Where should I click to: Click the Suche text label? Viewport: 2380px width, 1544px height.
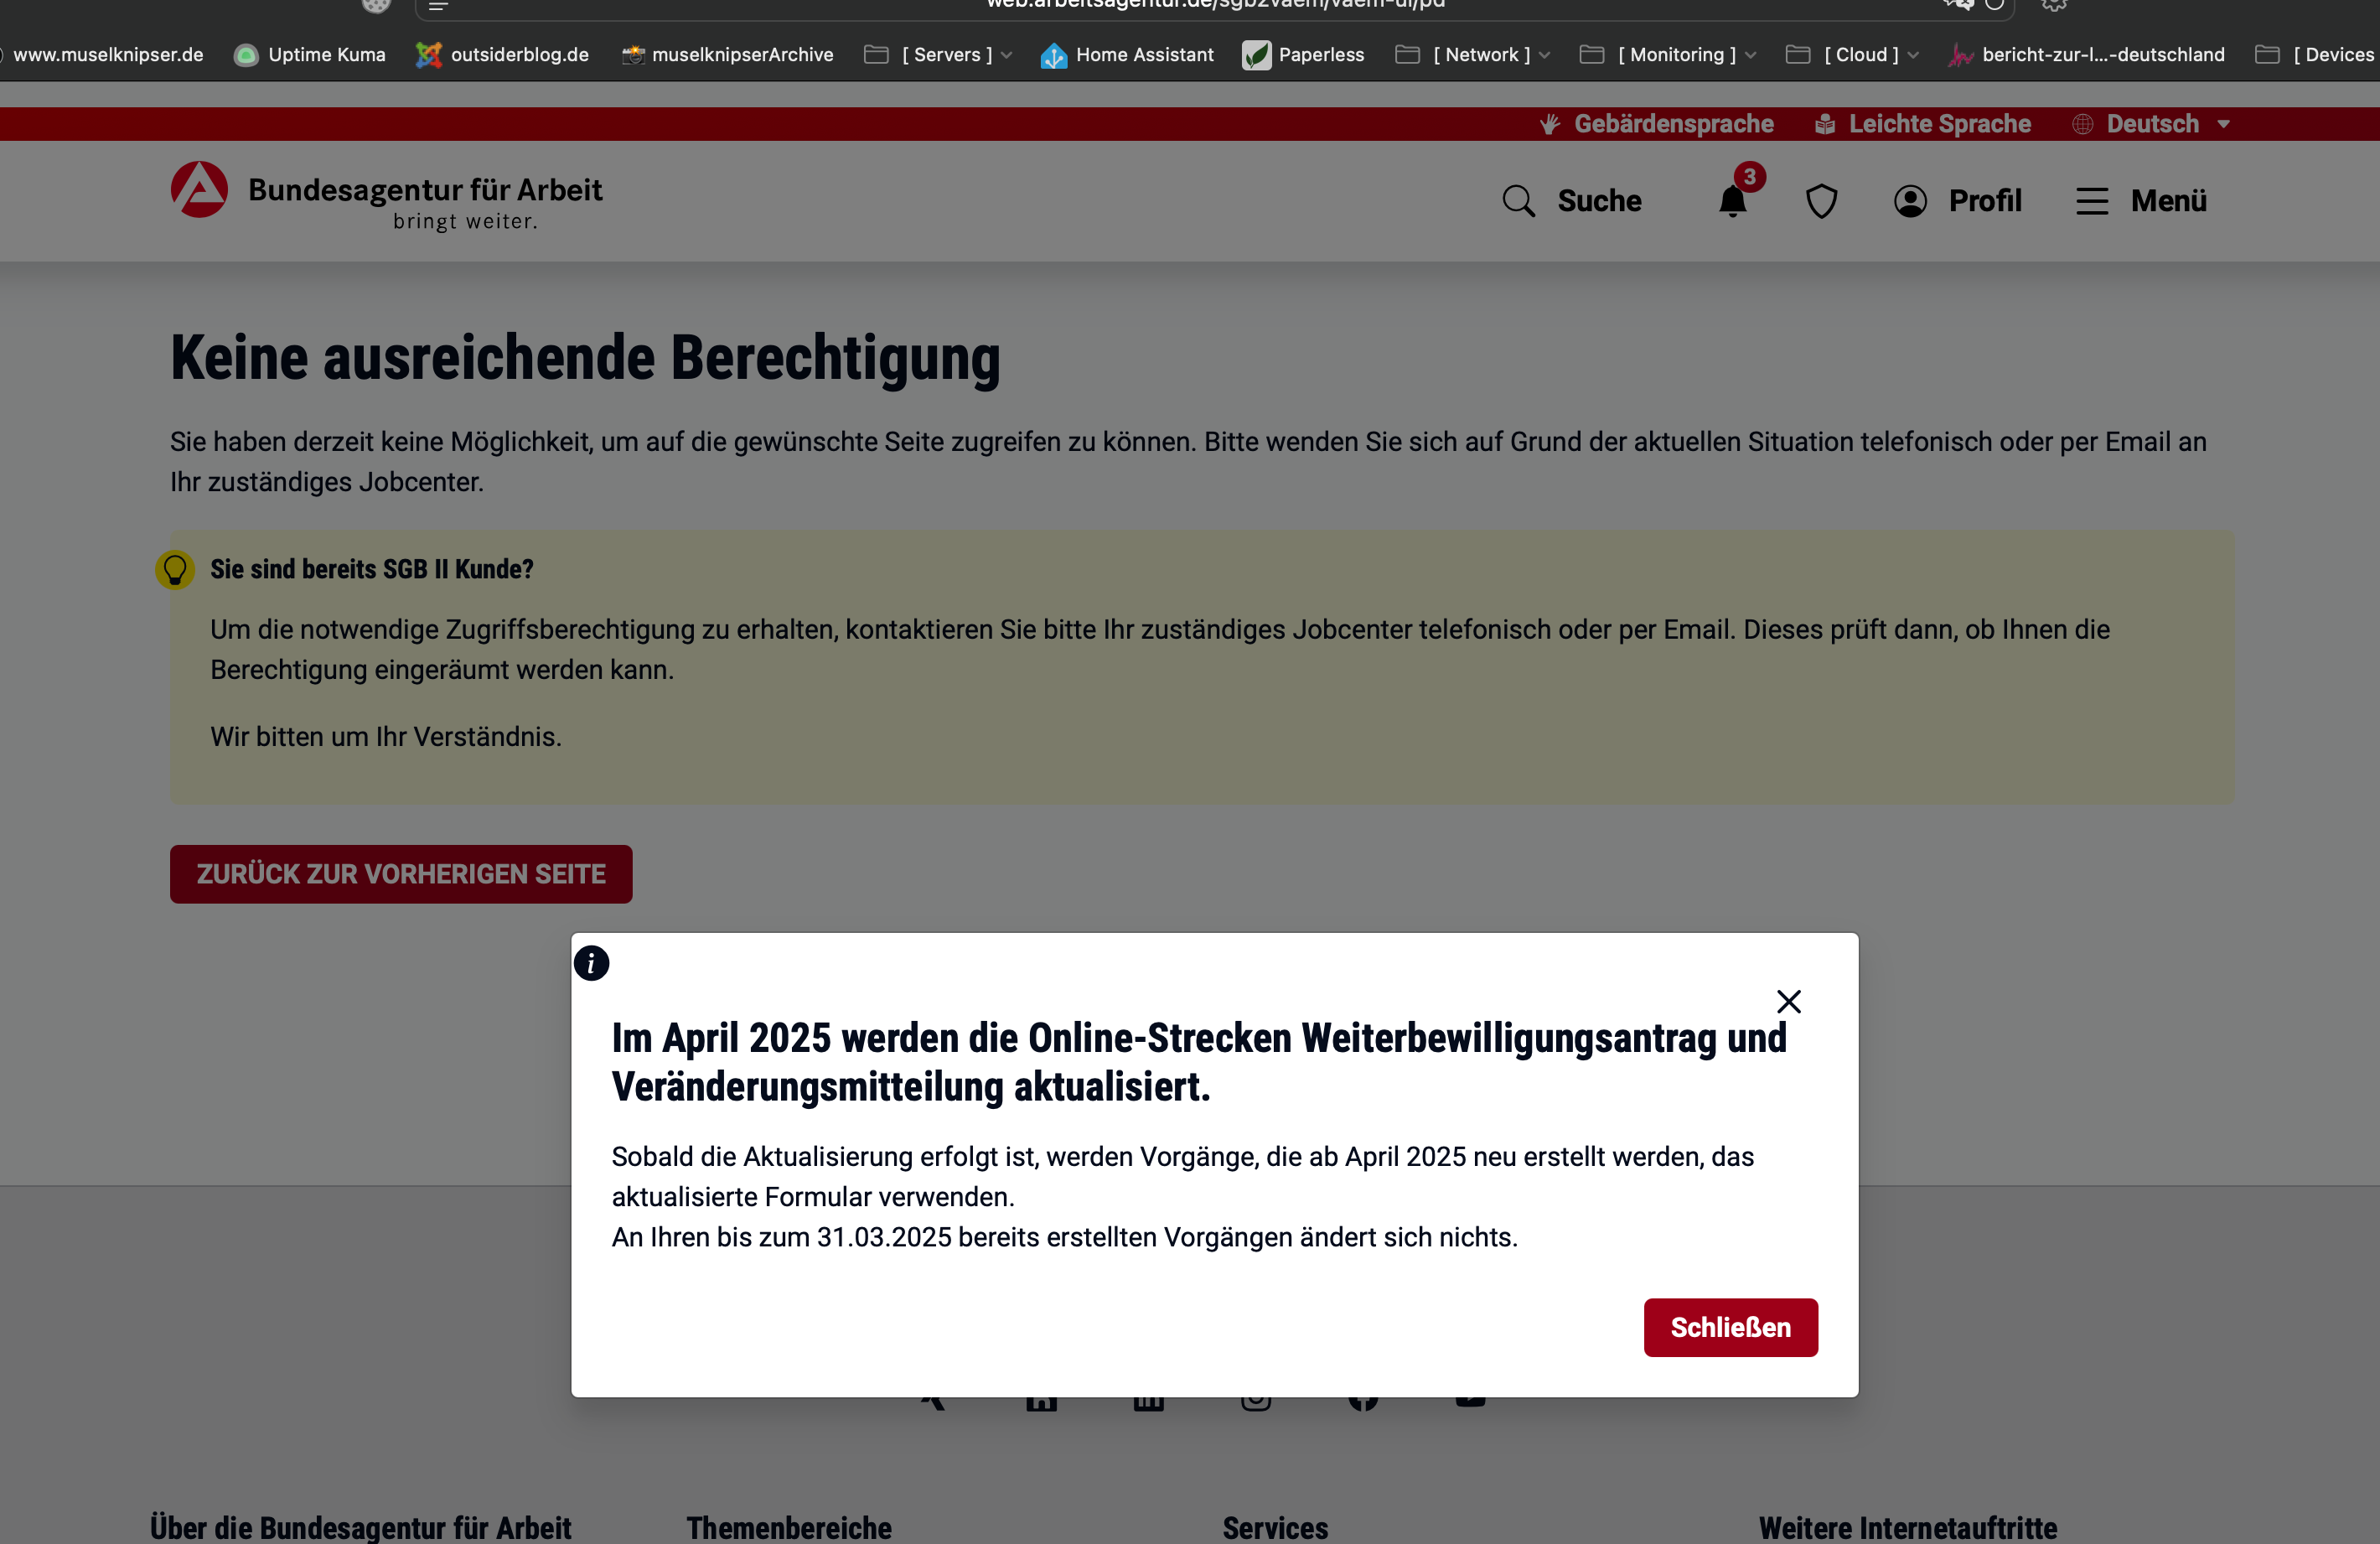tap(1599, 201)
